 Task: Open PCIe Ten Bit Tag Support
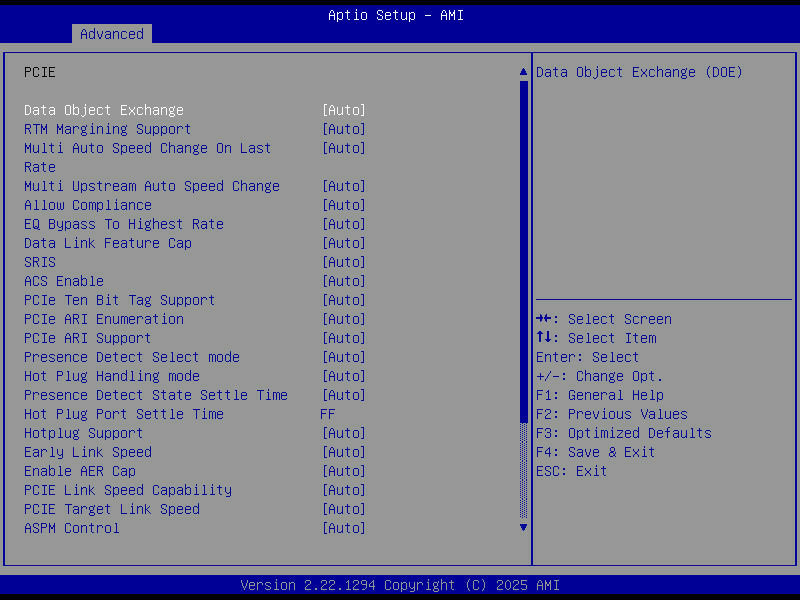119,299
